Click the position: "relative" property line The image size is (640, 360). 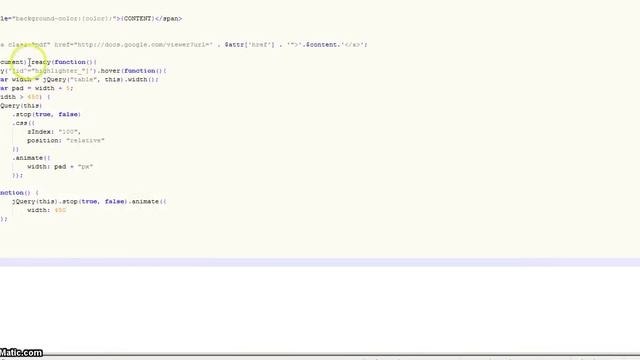[x=66, y=140]
